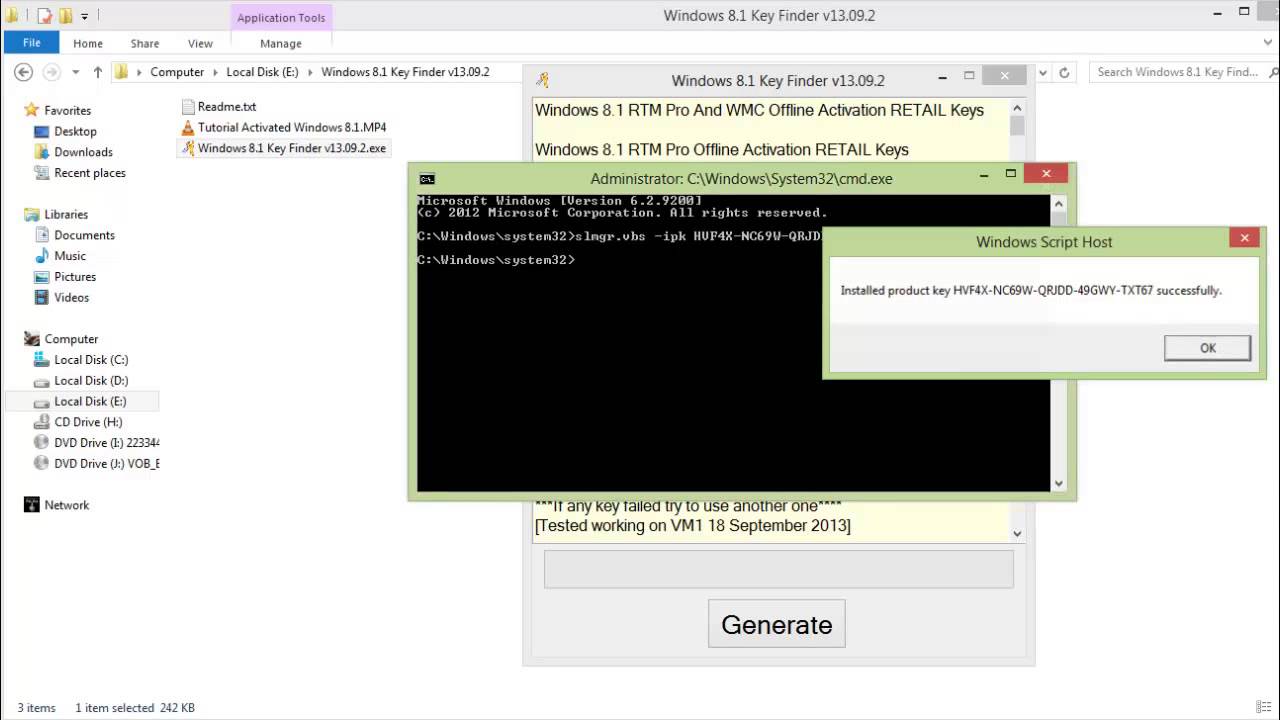
Task: Click '[Tested working on VM1 18 September 2013]' text
Action: [x=693, y=525]
